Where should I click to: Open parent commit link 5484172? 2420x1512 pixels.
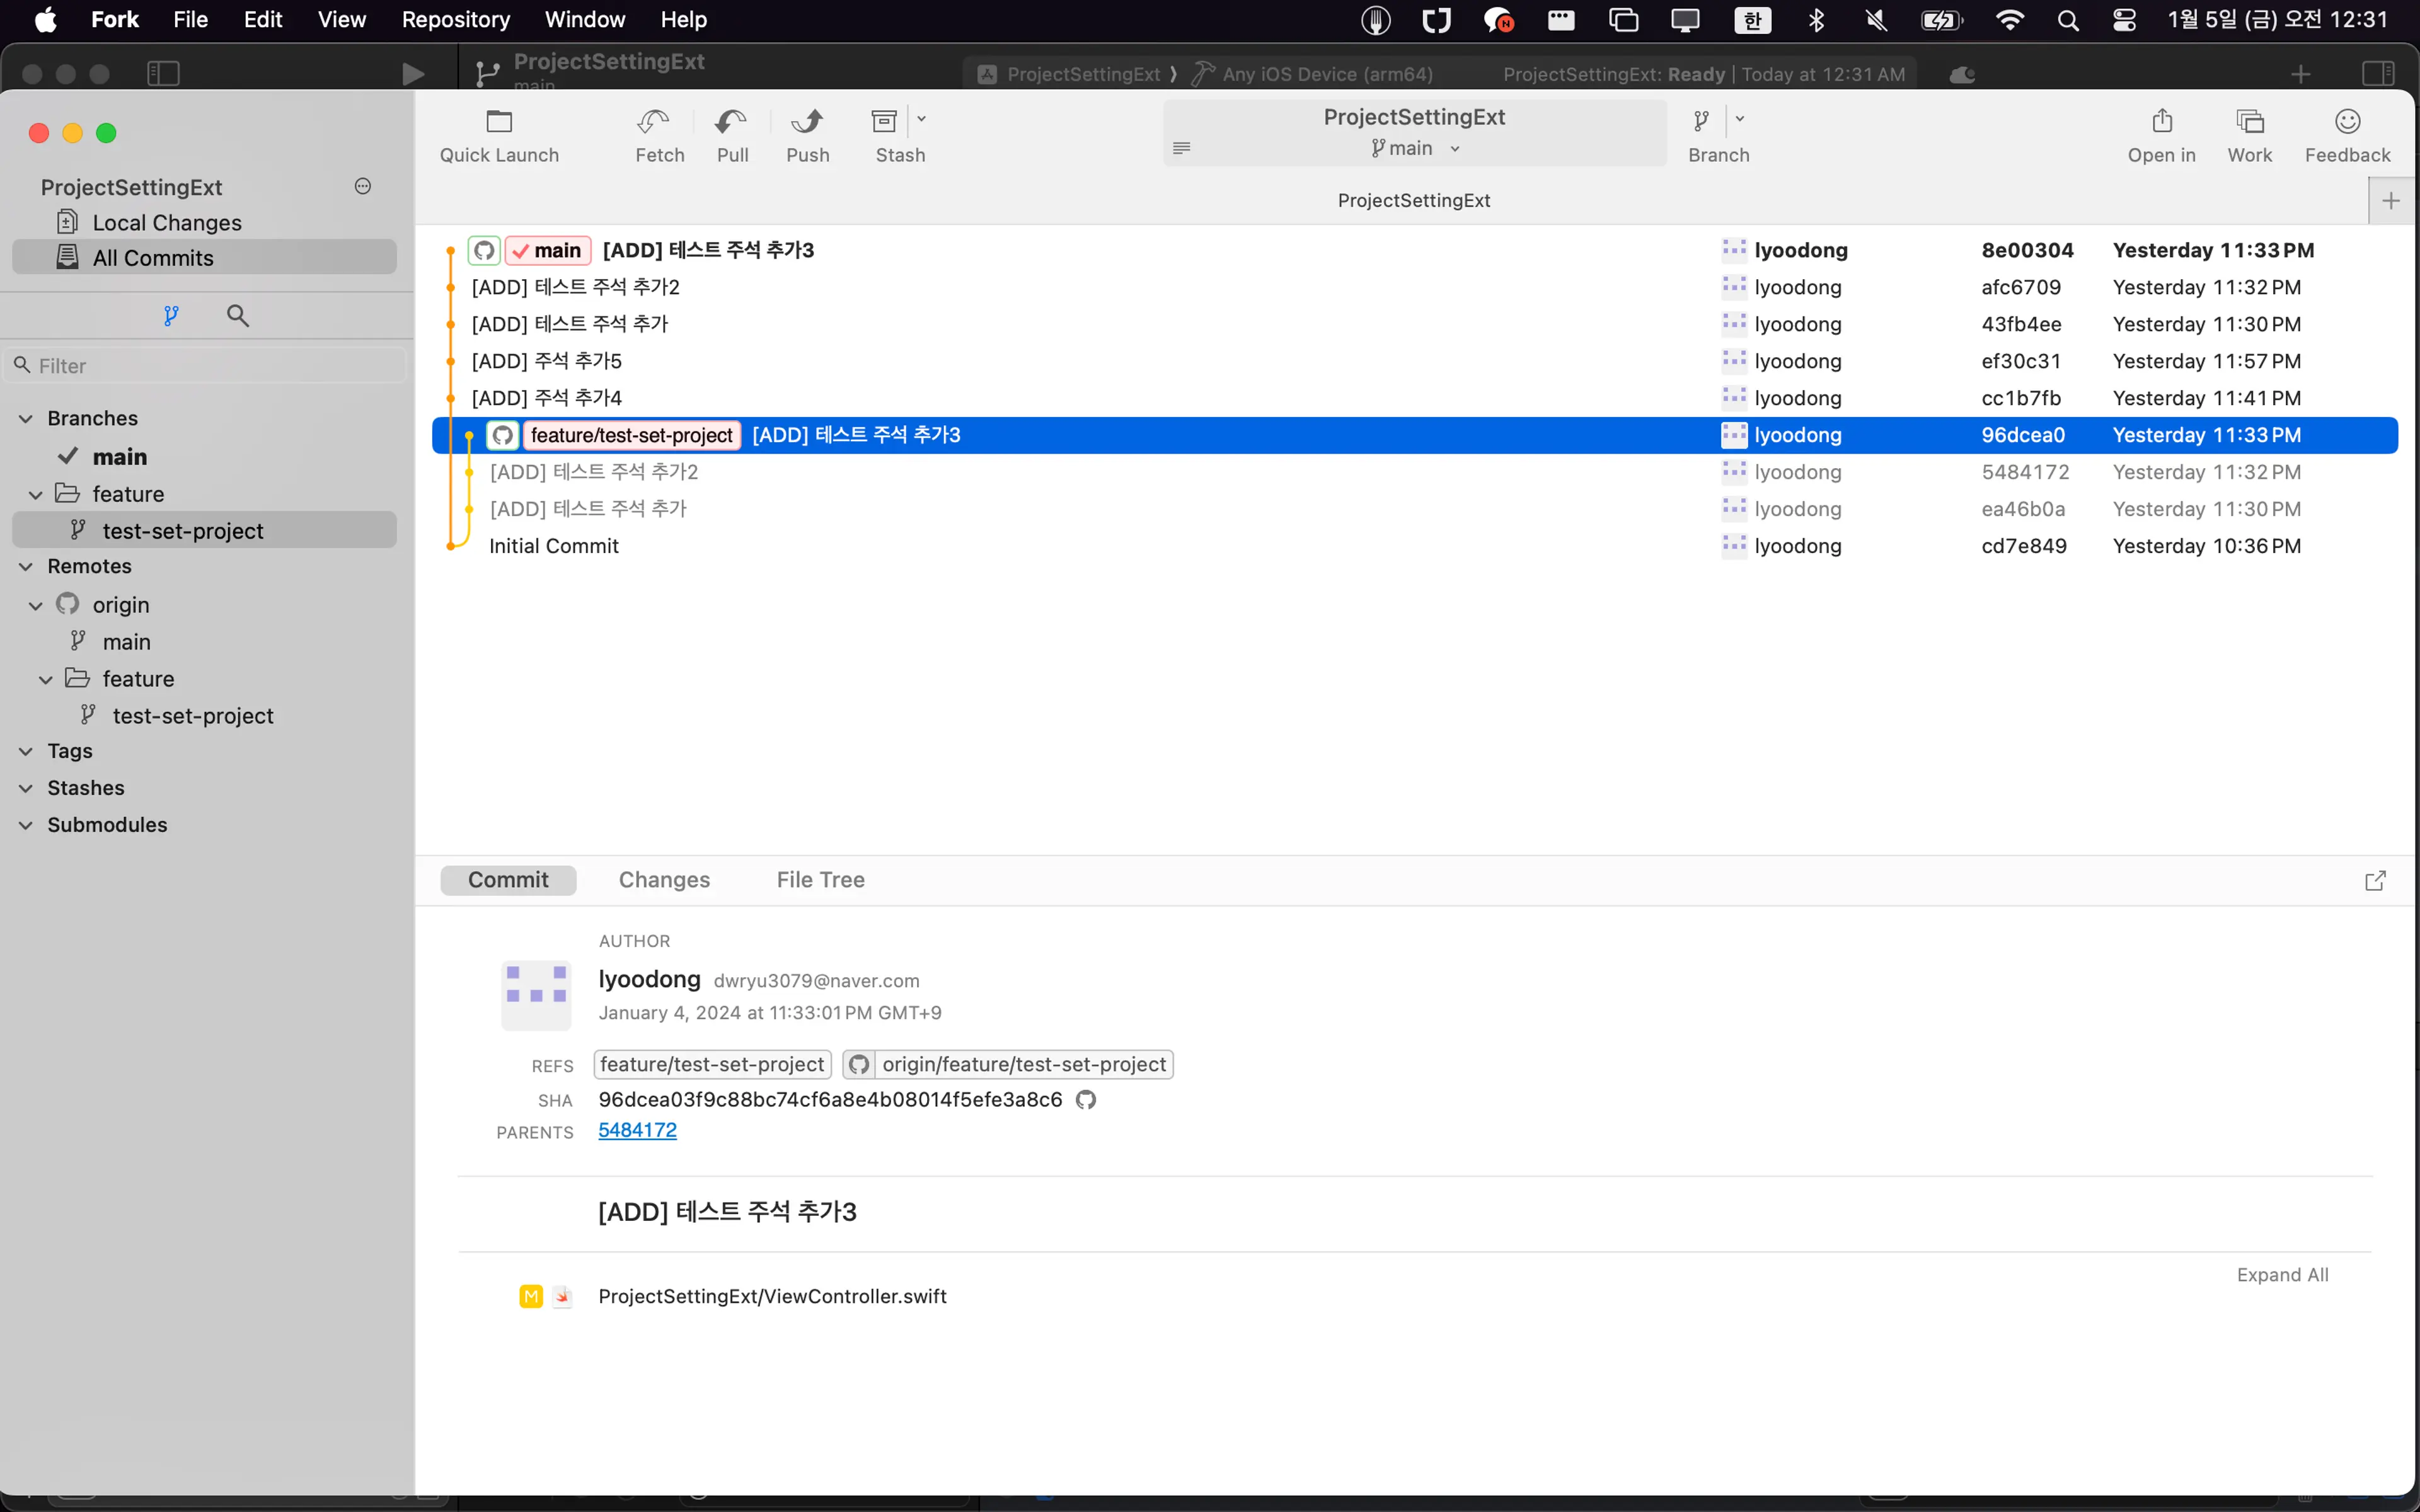[637, 1130]
